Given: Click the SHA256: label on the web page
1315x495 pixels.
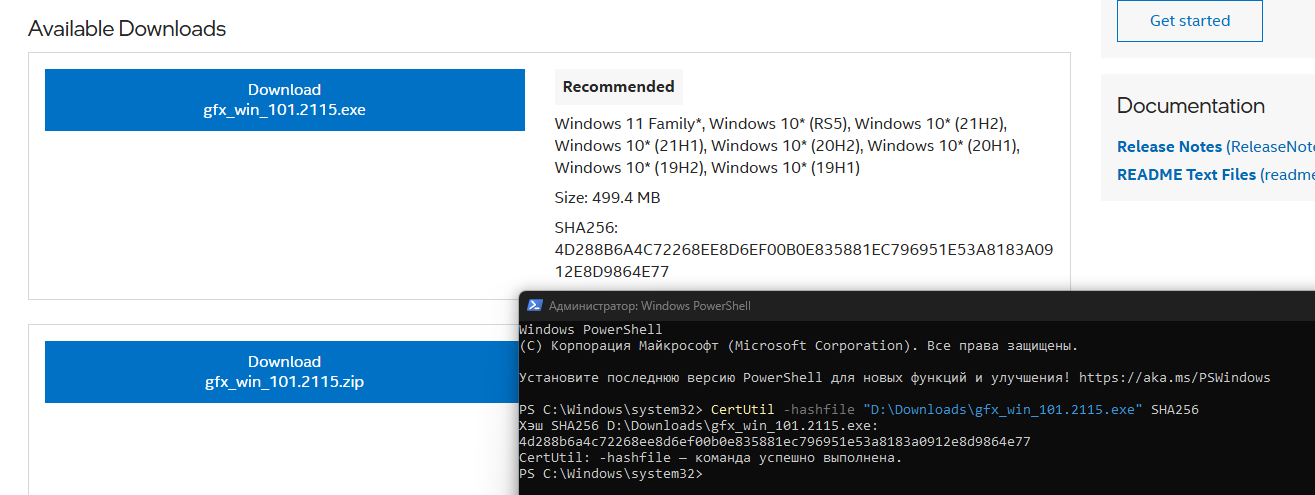Looking at the screenshot, I should pos(587,228).
